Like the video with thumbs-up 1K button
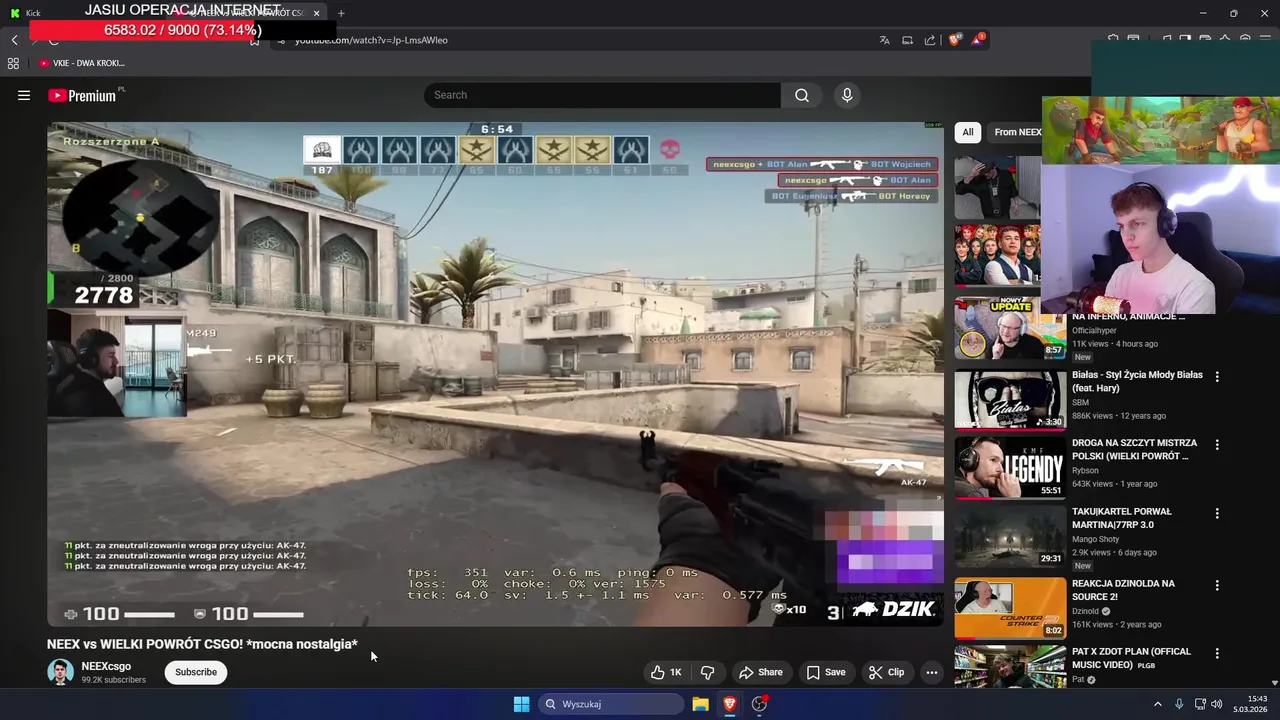 coord(666,672)
